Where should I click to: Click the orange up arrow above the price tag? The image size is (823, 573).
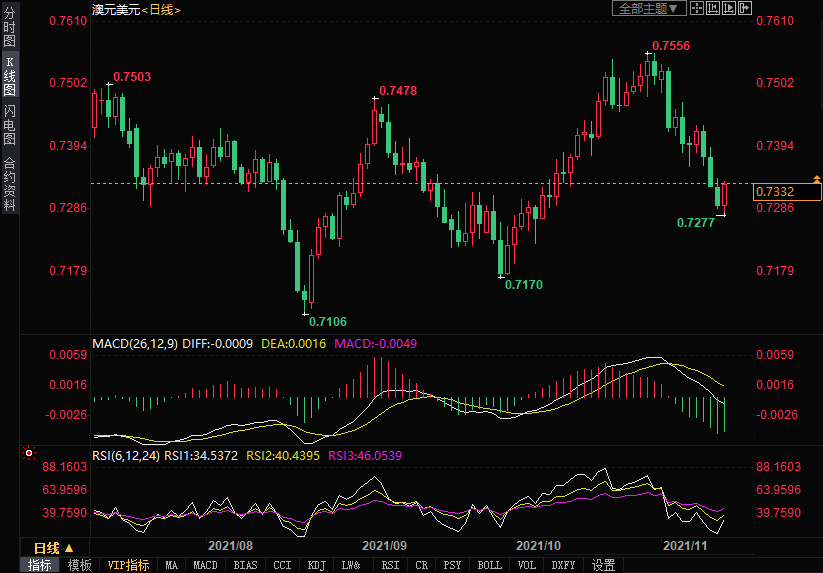click(x=817, y=177)
